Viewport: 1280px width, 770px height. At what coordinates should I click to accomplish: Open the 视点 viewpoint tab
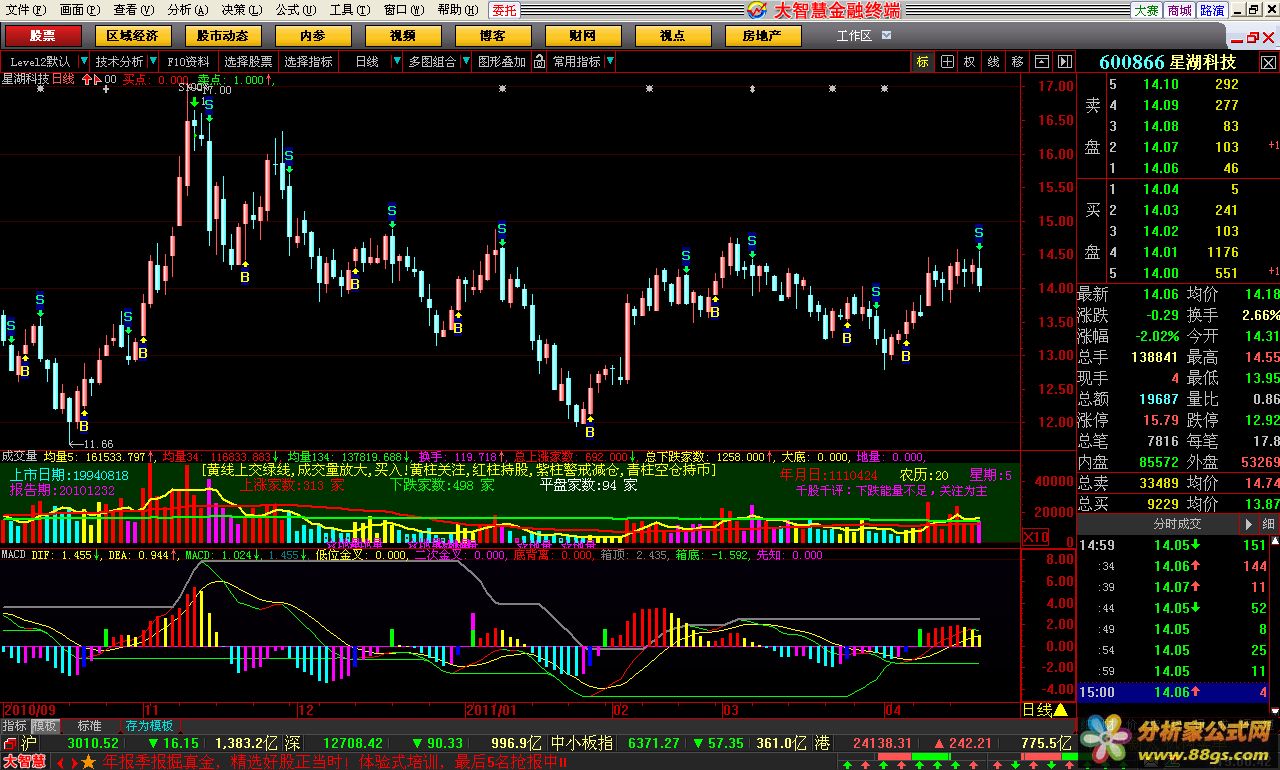(x=672, y=35)
